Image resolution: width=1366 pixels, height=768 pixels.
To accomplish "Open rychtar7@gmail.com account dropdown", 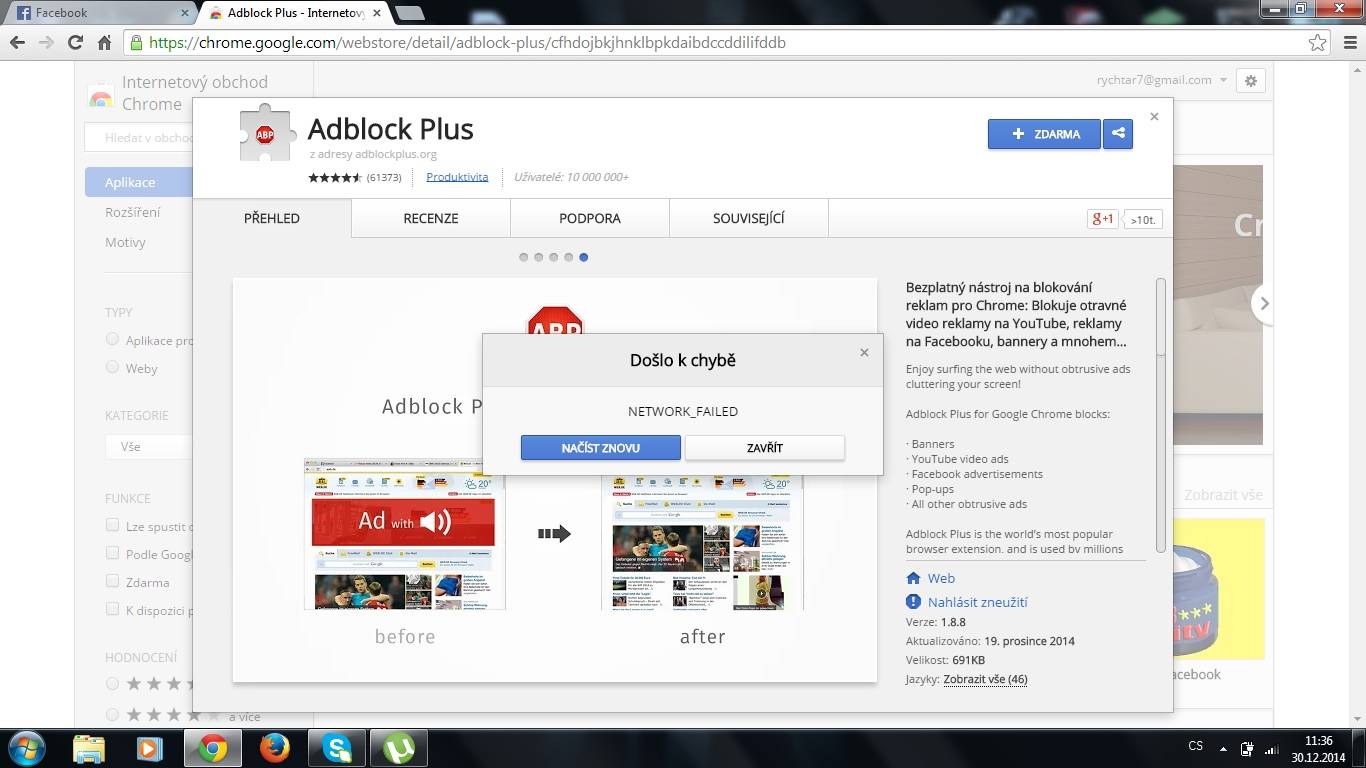I will click(x=1162, y=80).
